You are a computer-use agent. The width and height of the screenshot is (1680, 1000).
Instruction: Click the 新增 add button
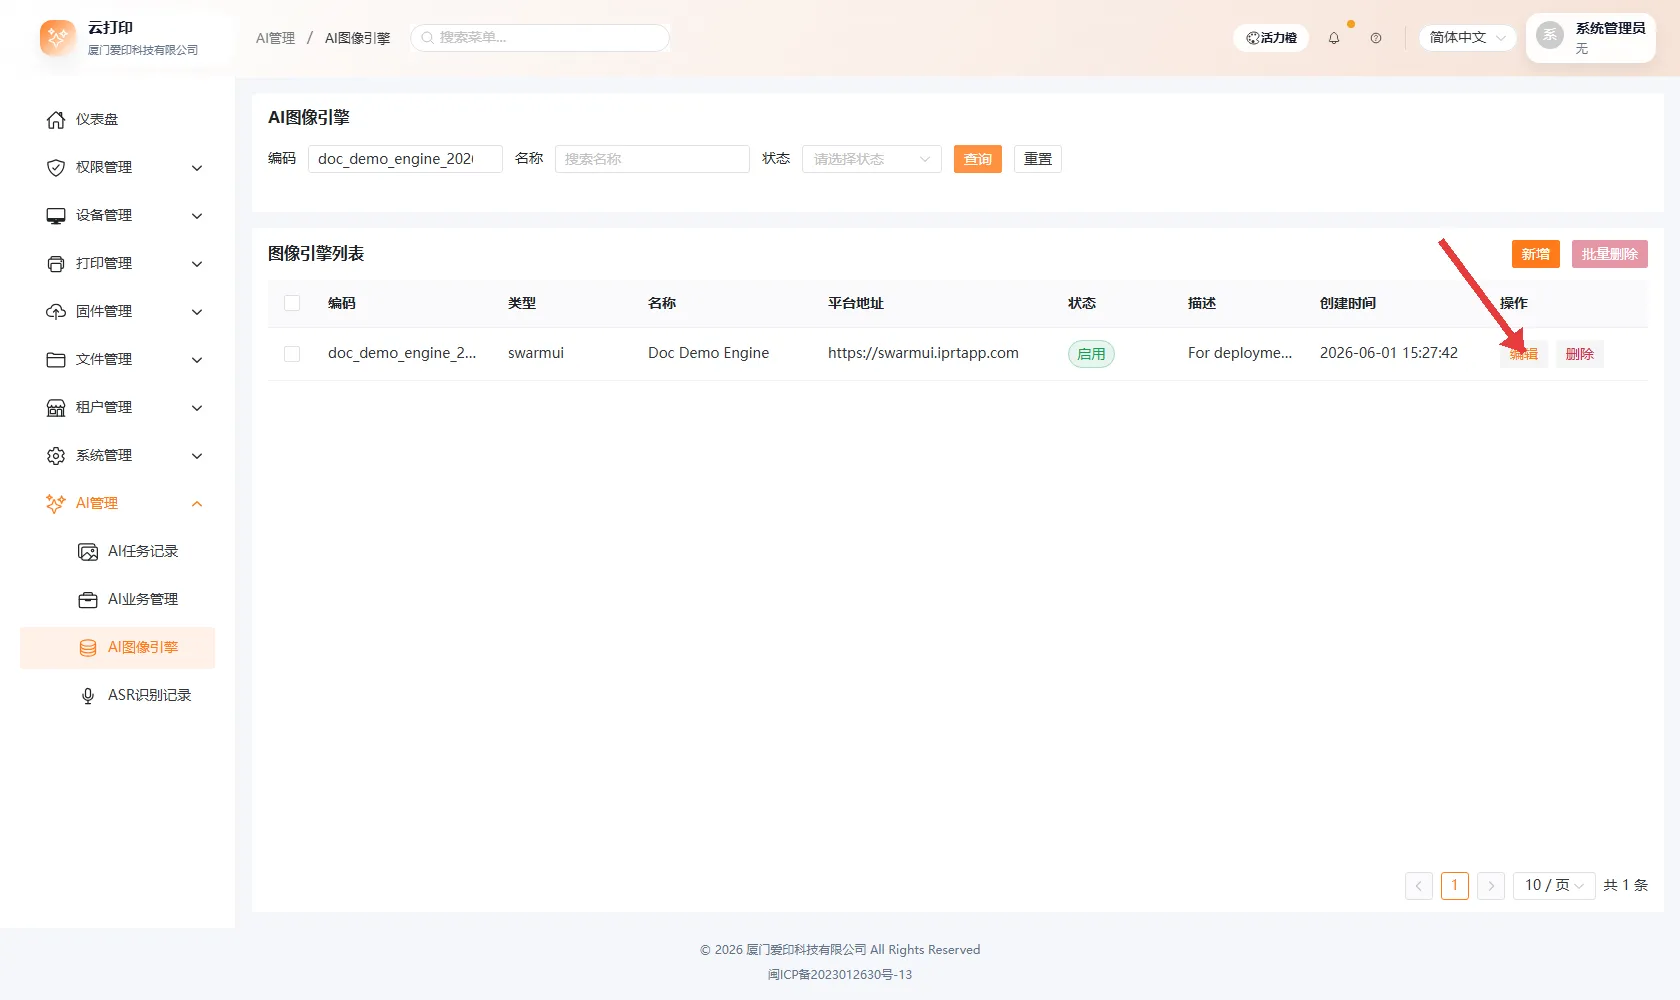1536,254
